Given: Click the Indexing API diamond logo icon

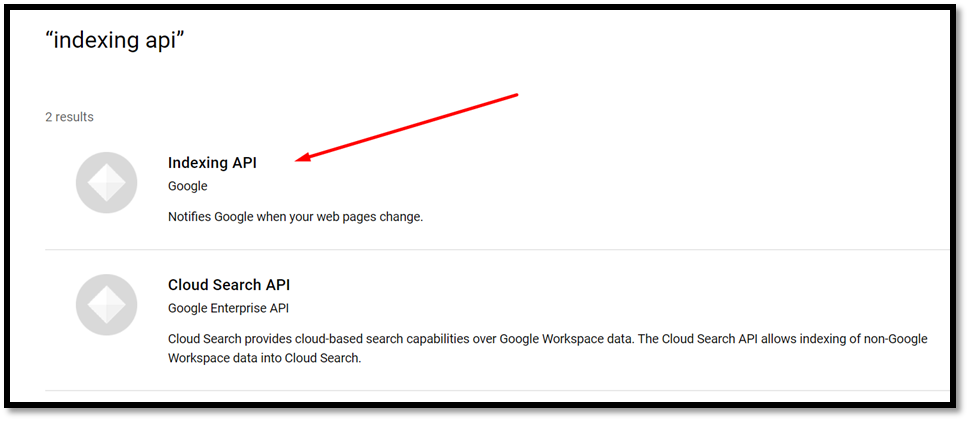Looking at the screenshot, I should click(x=106, y=182).
